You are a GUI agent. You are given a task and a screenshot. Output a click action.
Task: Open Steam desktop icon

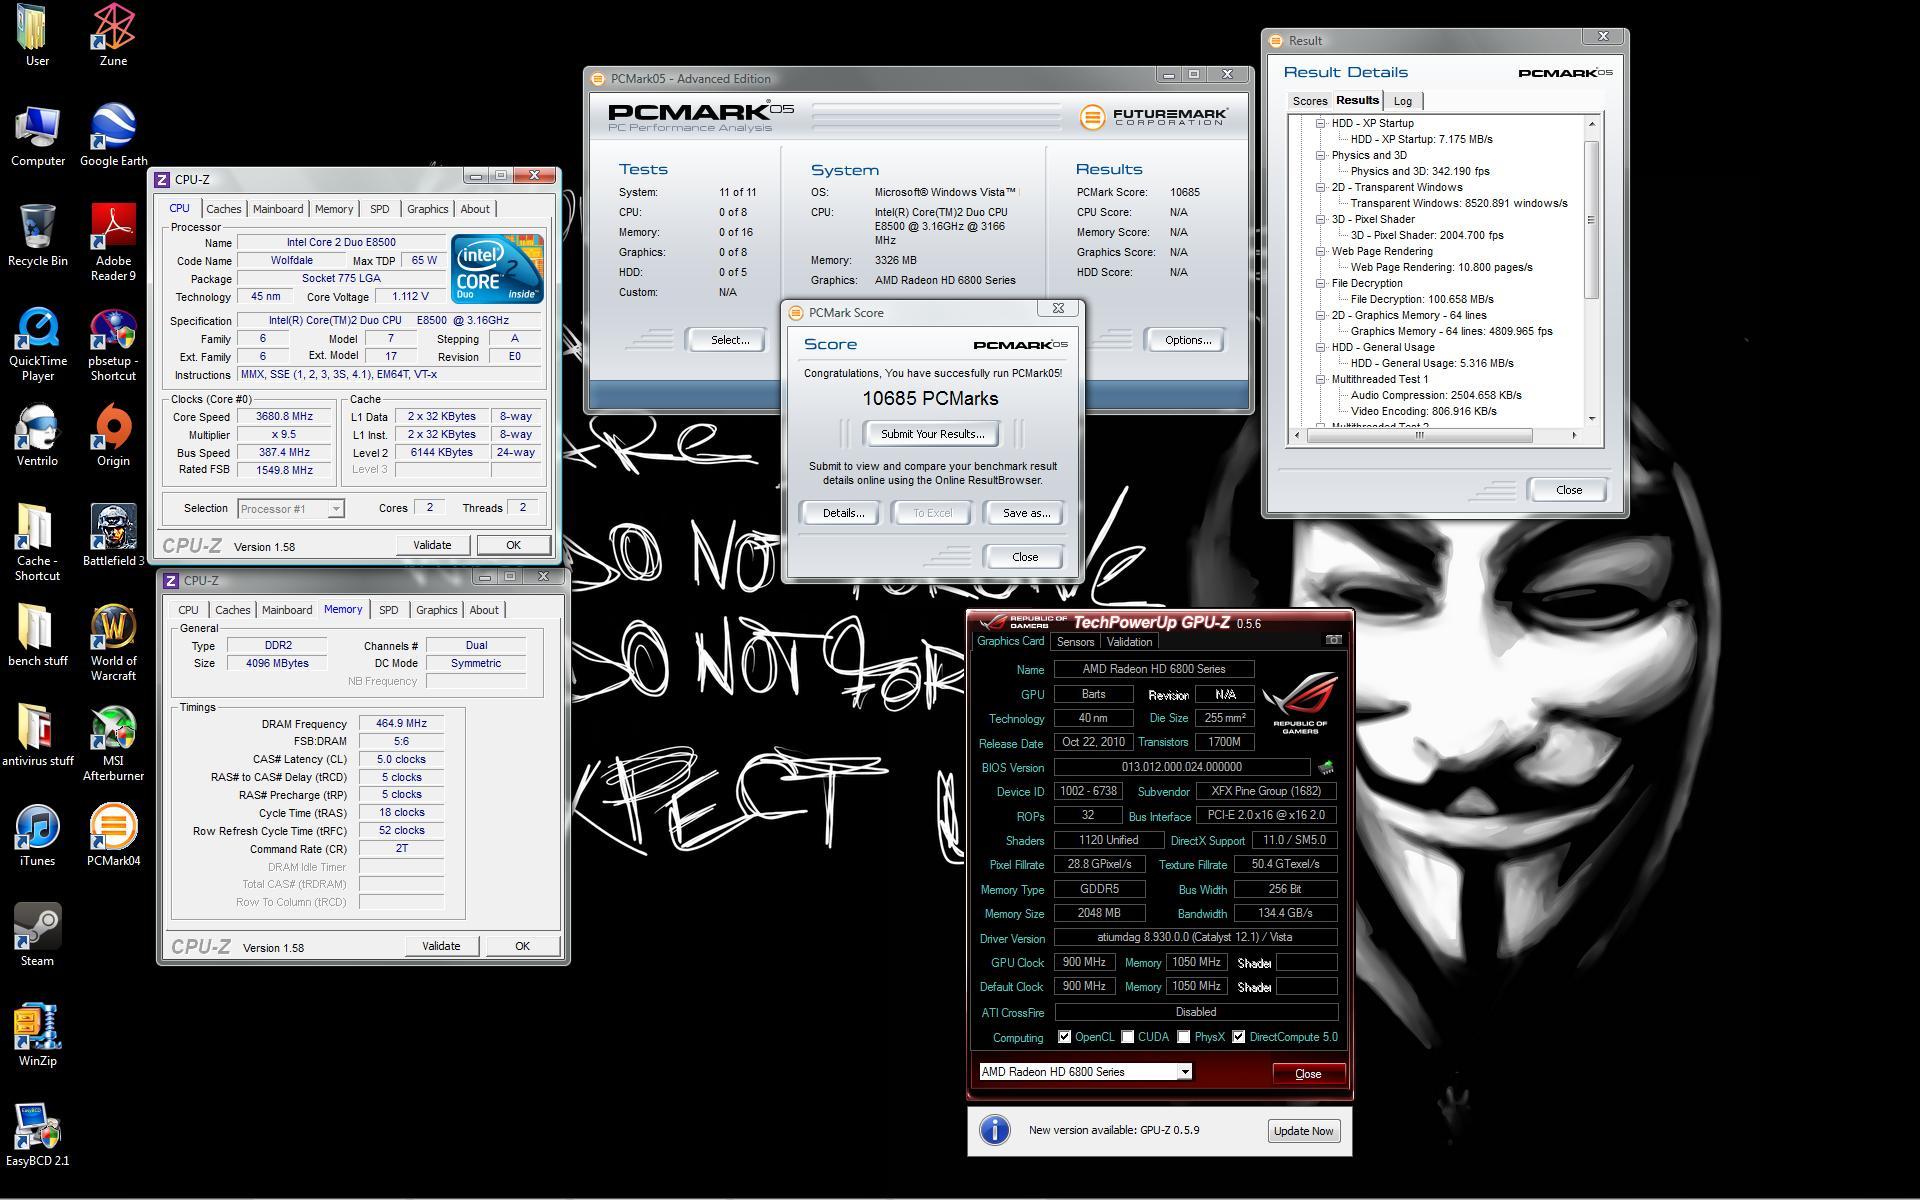coord(37,935)
